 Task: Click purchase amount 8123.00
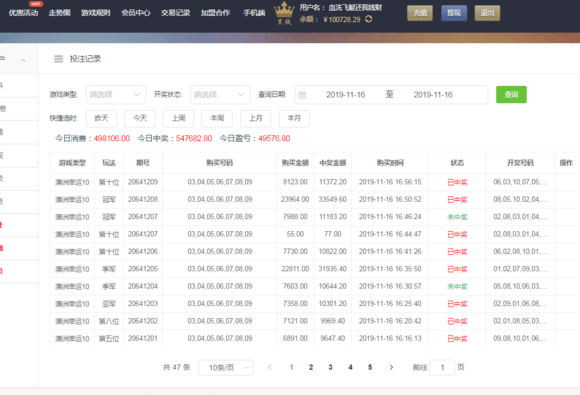[x=295, y=182]
